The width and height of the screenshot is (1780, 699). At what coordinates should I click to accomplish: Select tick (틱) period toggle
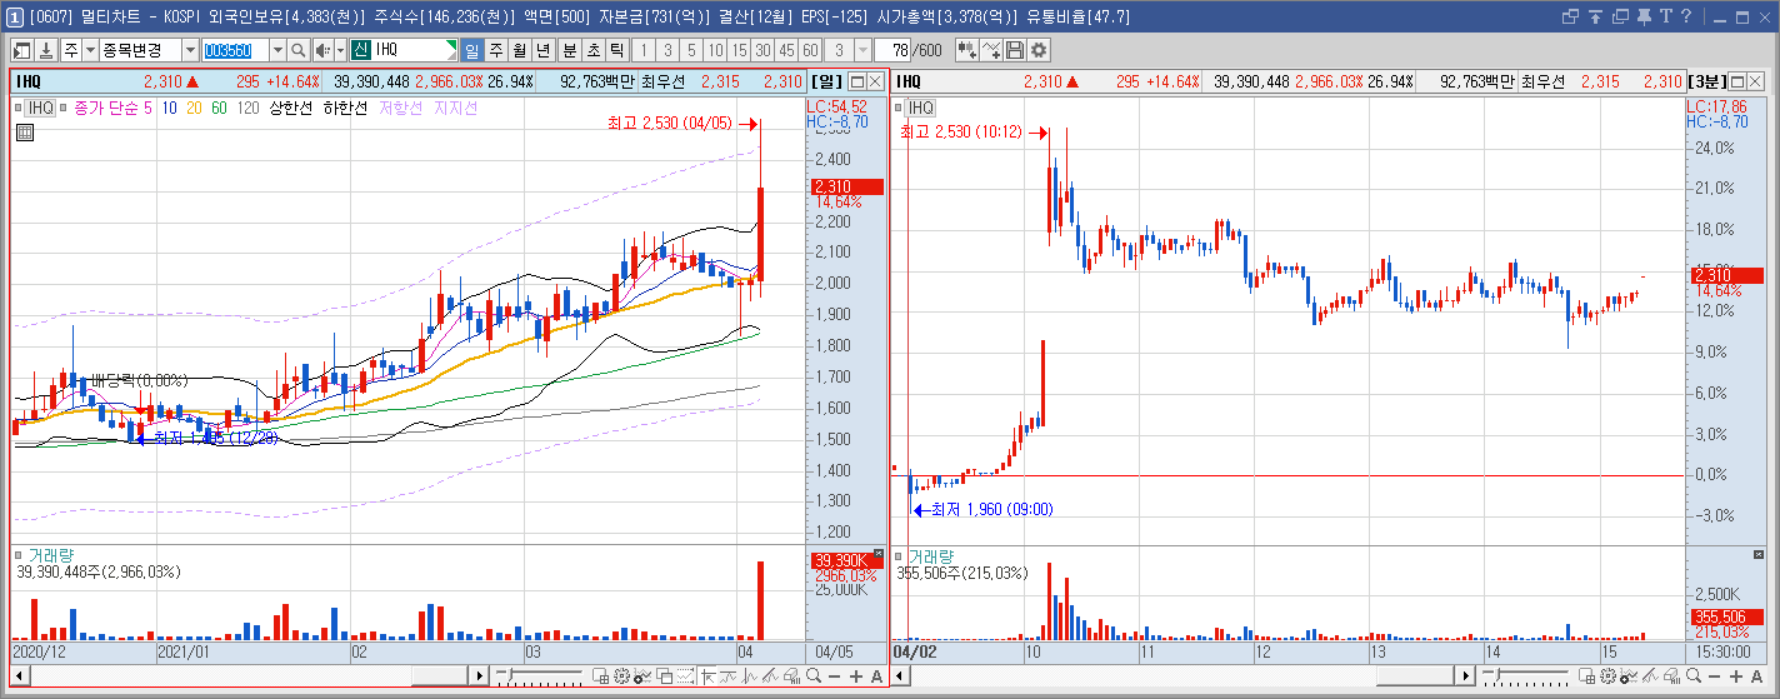tap(617, 50)
